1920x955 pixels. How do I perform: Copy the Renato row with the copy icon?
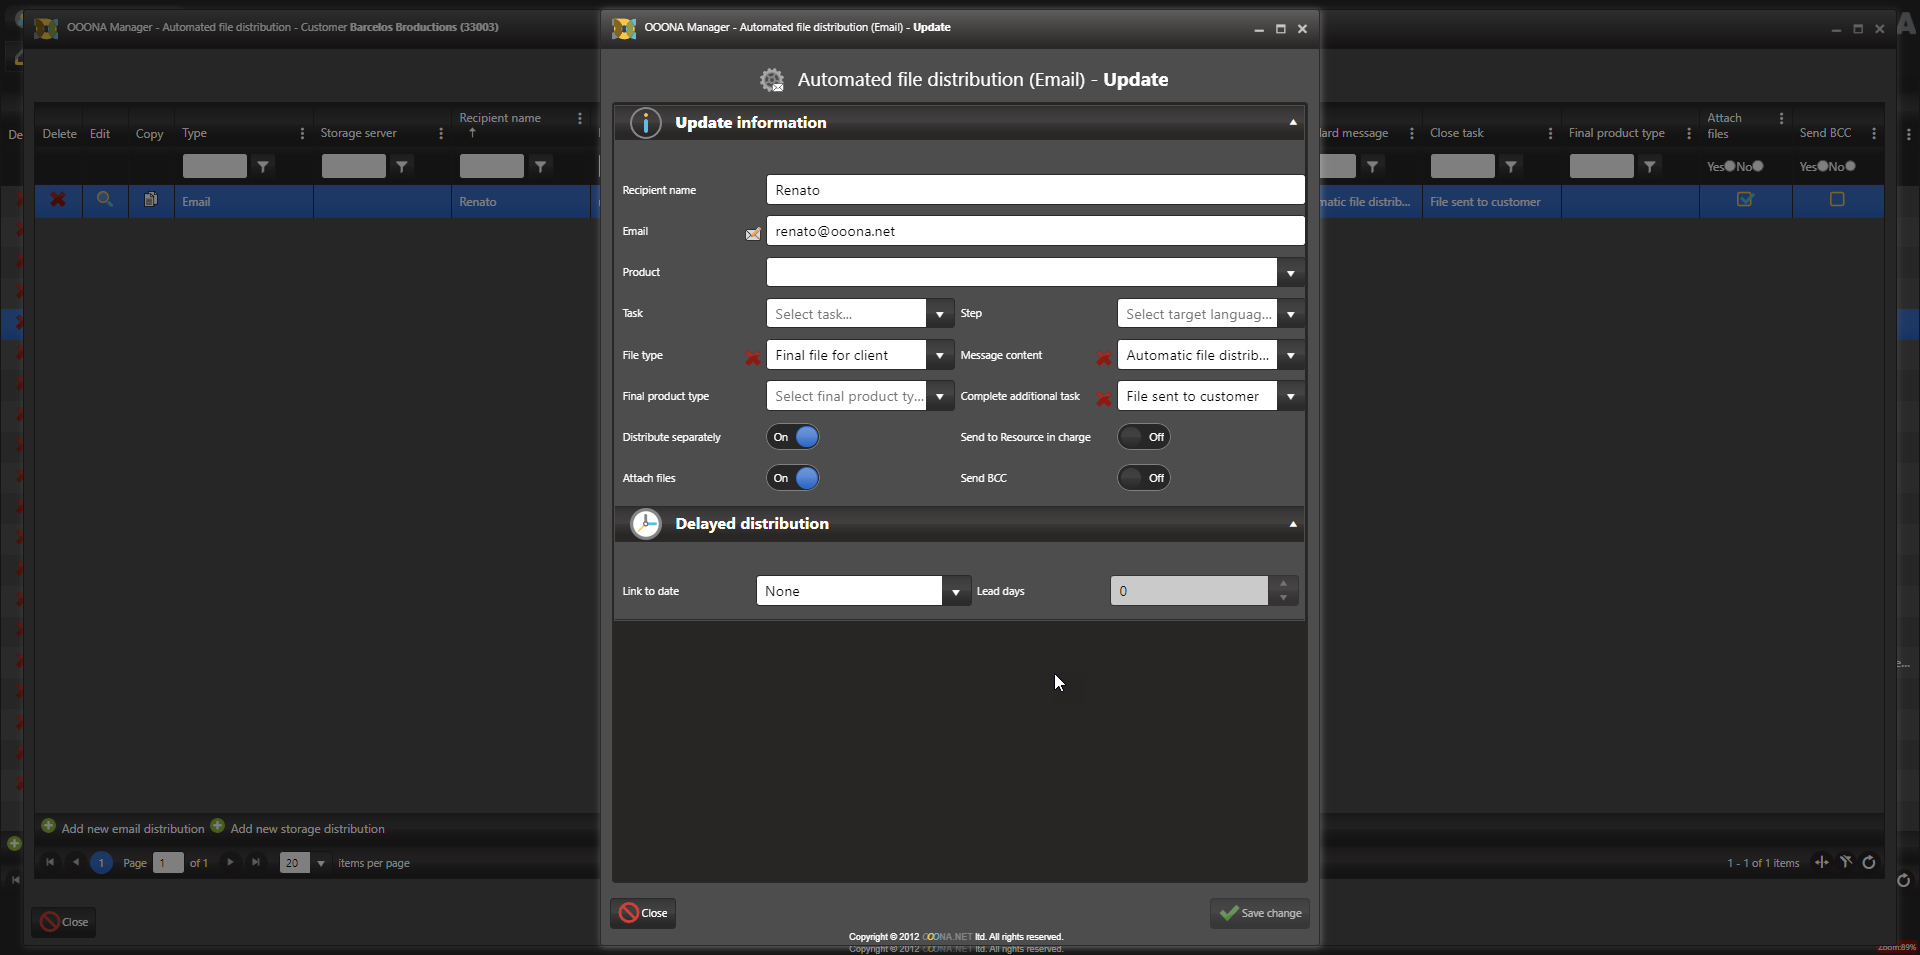tap(150, 200)
